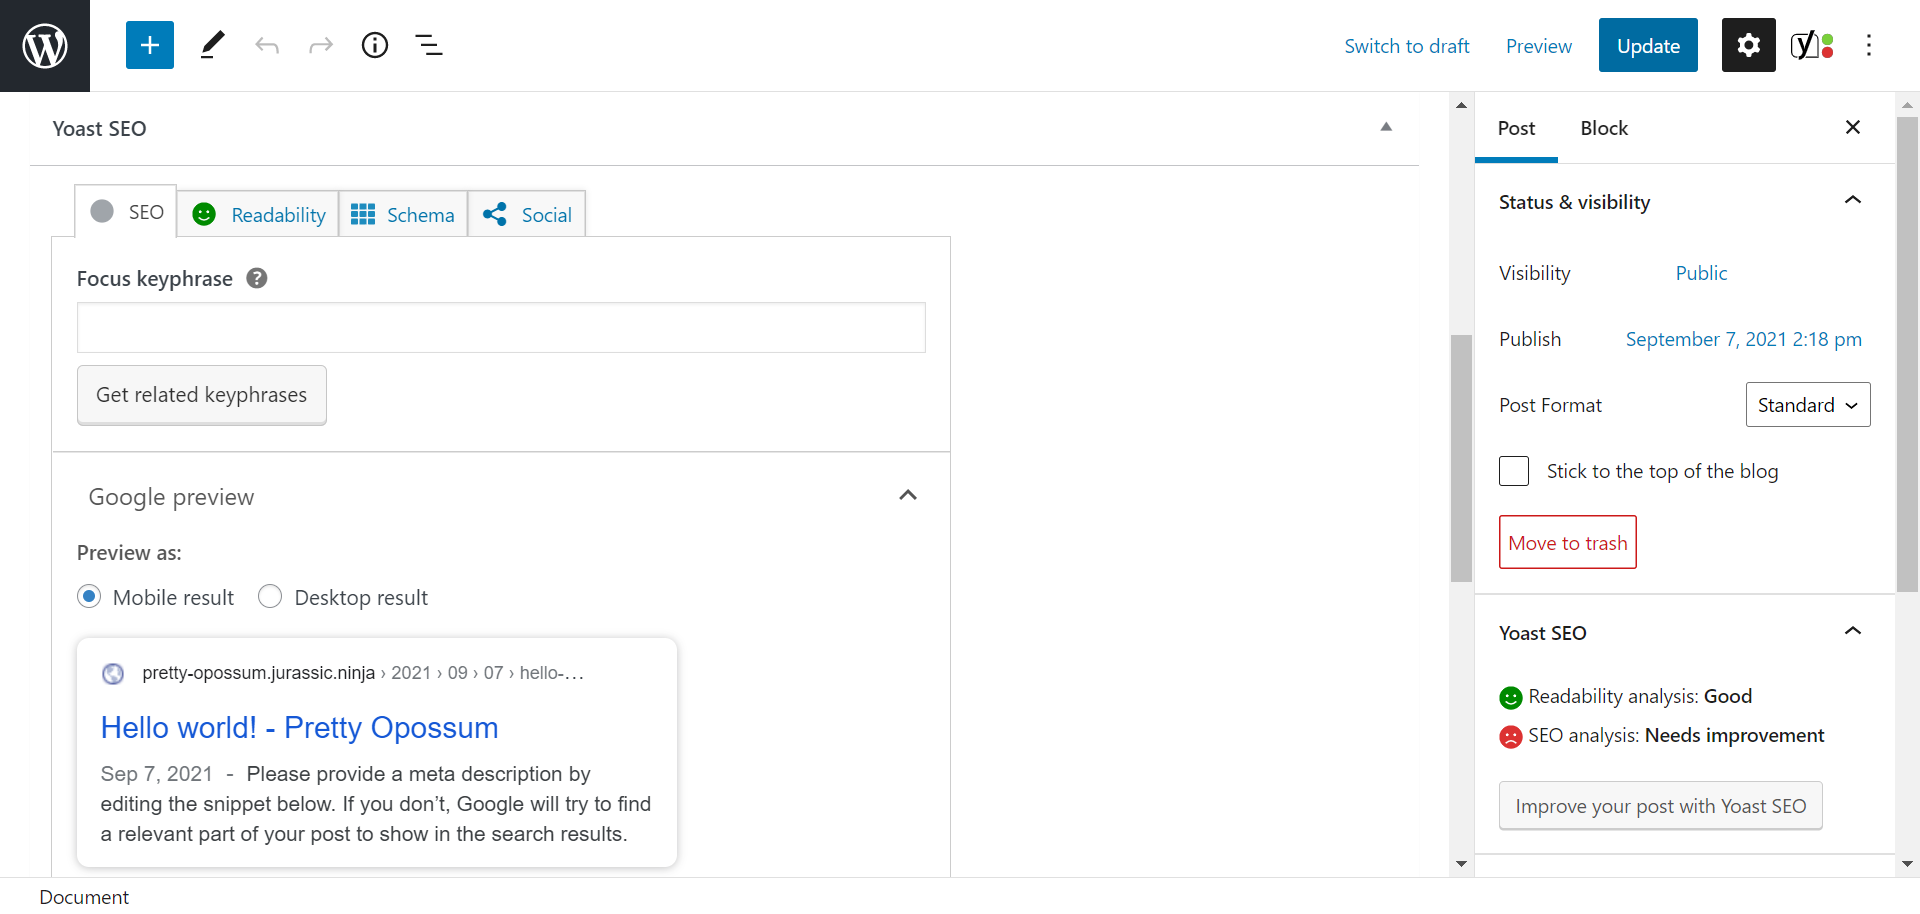Viewport: 1920px width, 914px height.
Task: Click the Preview as: label
Action: point(129,553)
